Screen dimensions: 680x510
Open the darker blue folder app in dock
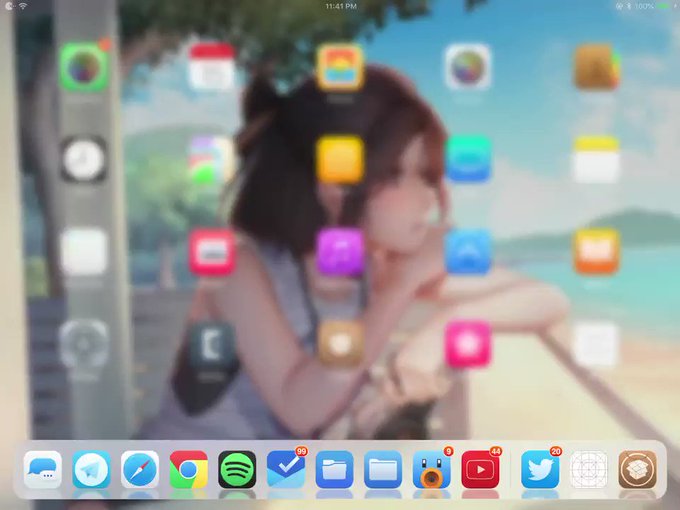pyautogui.click(x=334, y=469)
